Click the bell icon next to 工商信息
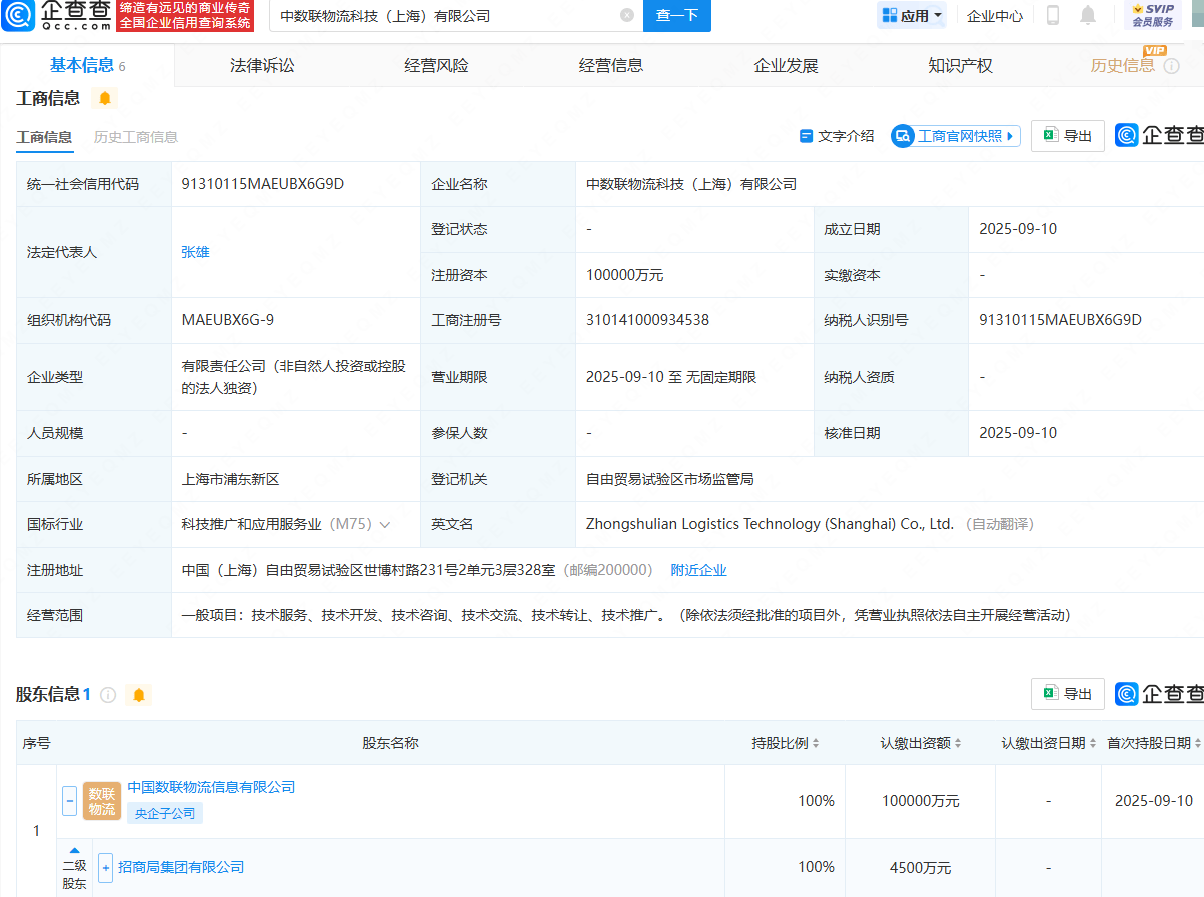The image size is (1204, 897). pyautogui.click(x=105, y=98)
